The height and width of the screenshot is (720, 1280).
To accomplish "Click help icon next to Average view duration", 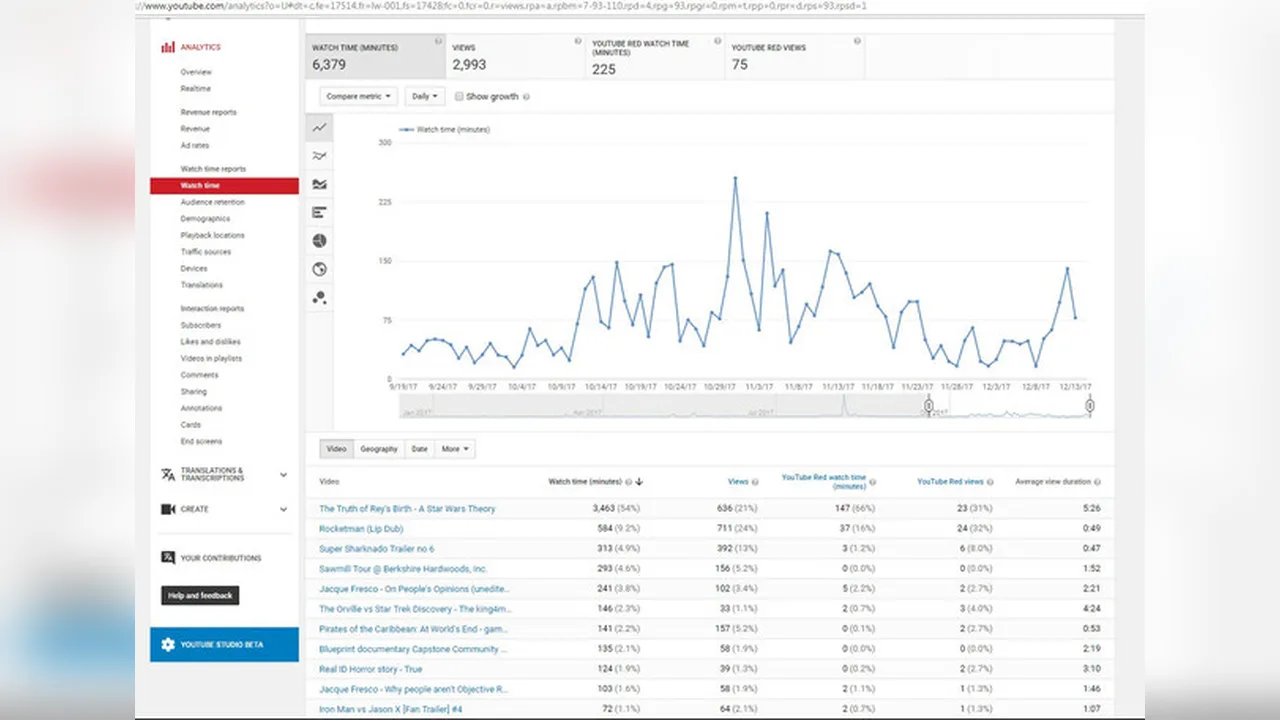I will (1098, 482).
